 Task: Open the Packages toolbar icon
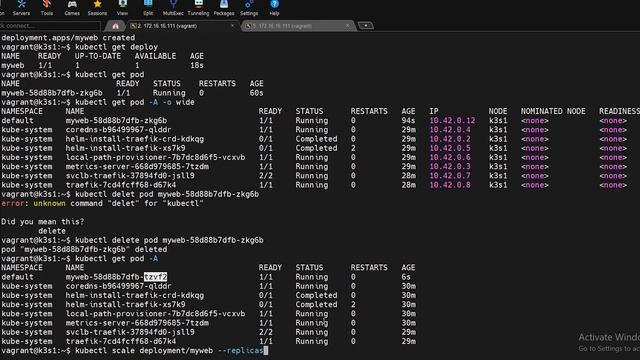point(224,7)
